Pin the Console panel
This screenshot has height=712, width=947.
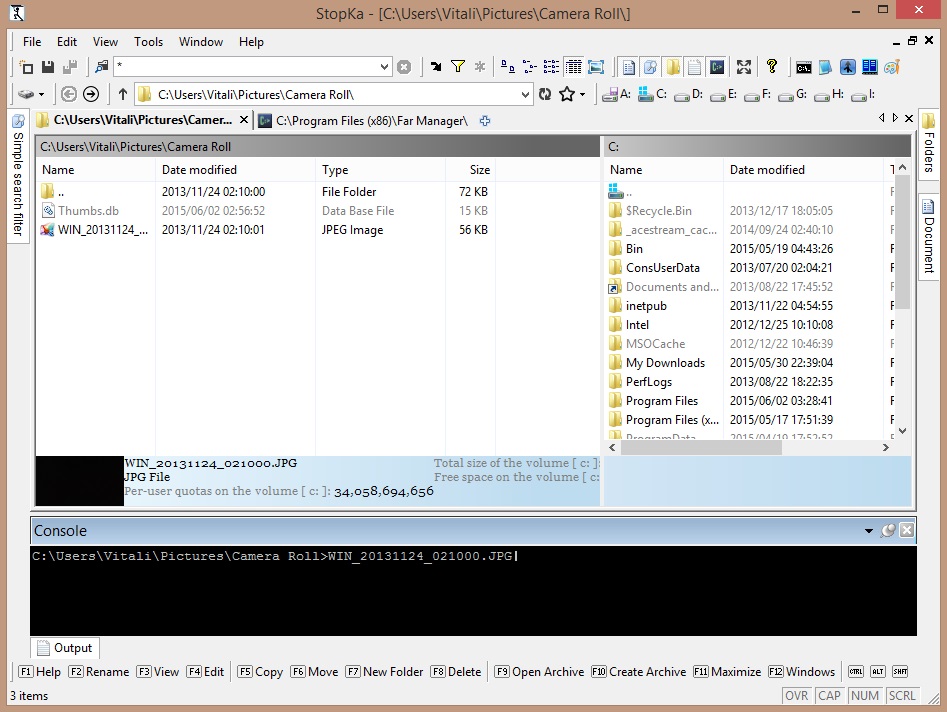point(888,531)
